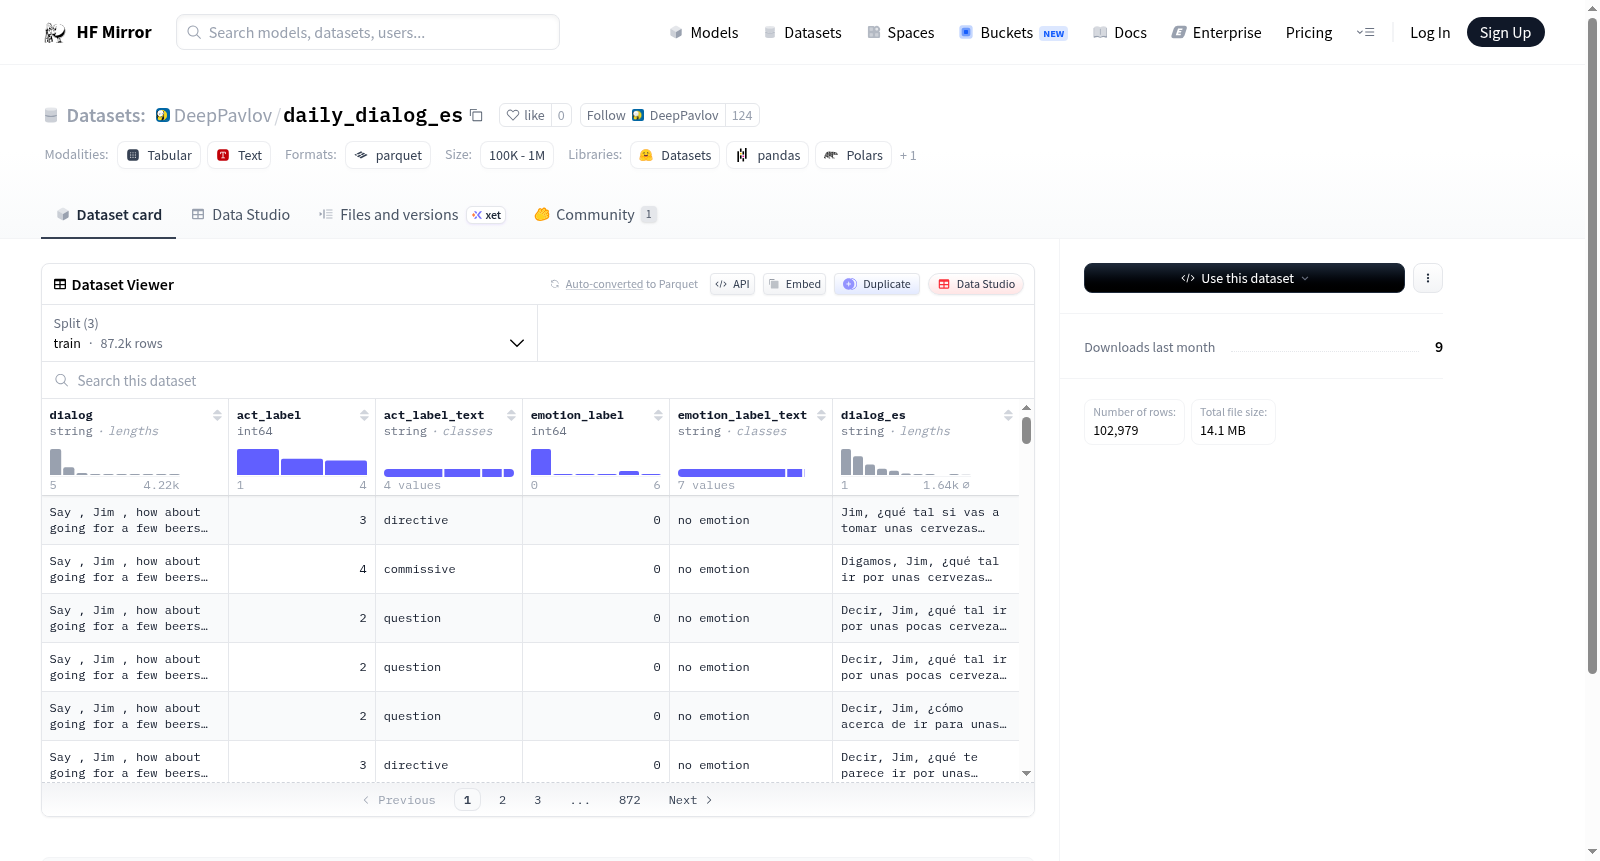Select the pandas library tag
The width and height of the screenshot is (1600, 861).
768,155
